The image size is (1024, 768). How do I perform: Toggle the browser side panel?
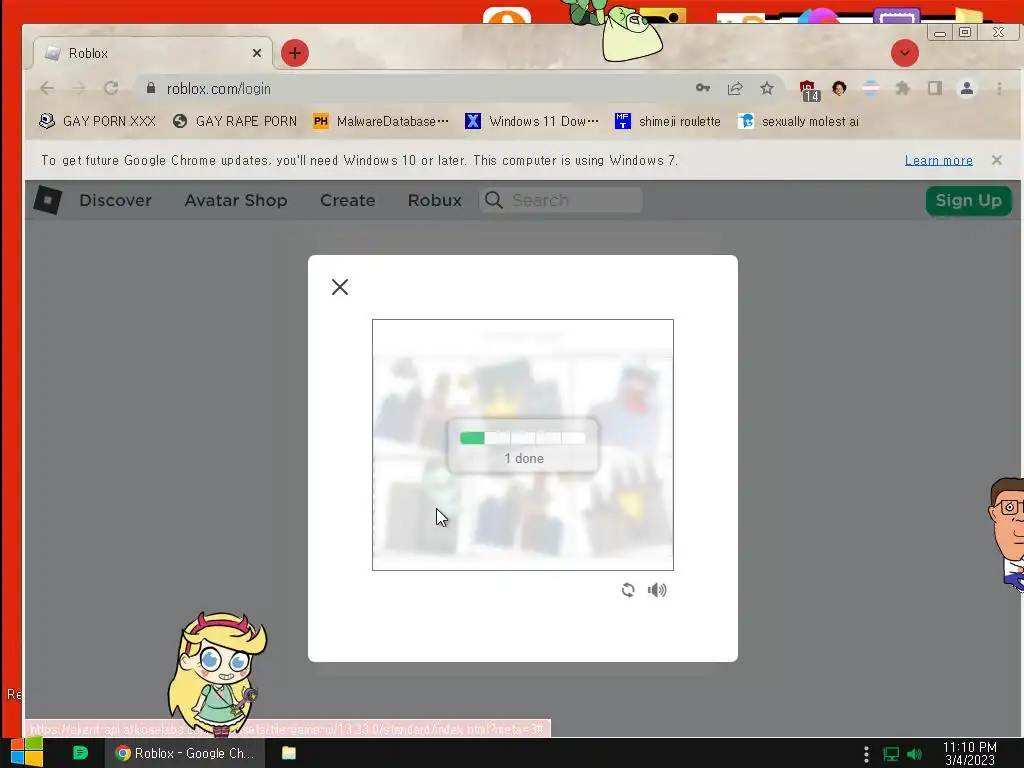tap(935, 88)
